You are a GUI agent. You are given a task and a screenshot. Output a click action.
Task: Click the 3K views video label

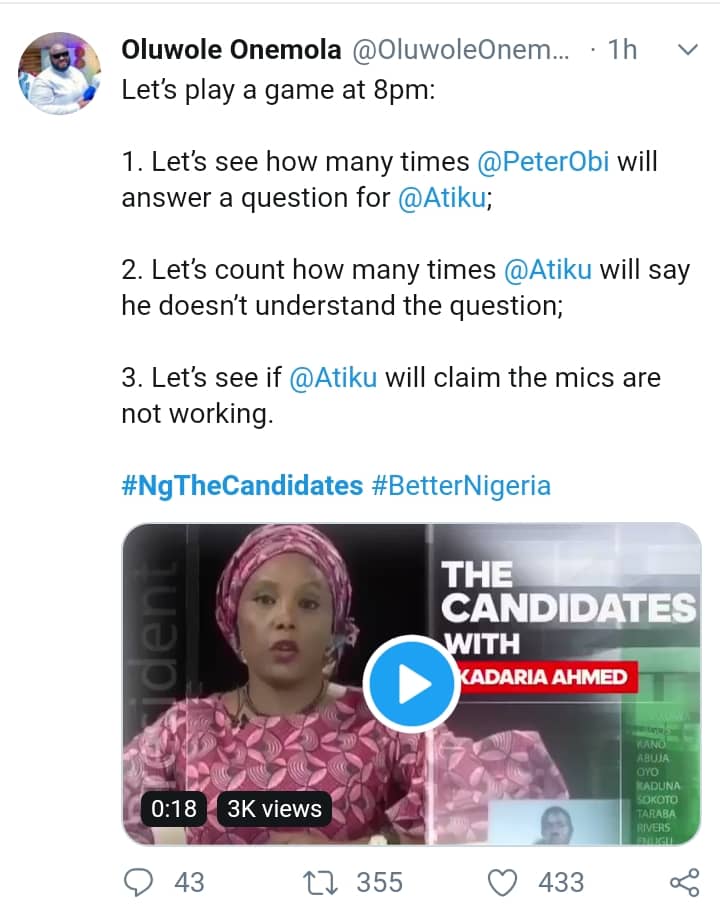click(275, 808)
